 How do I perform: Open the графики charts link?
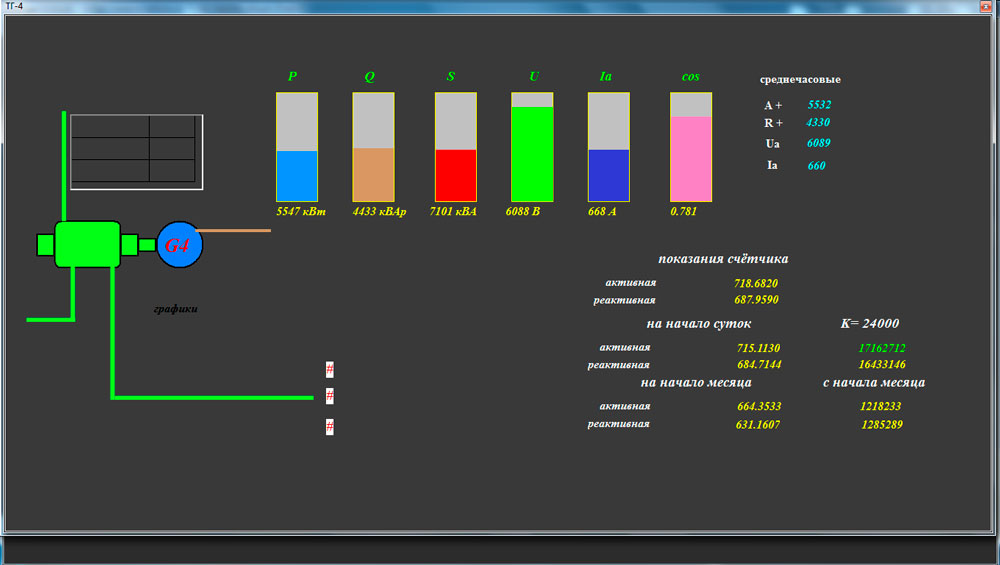175,309
